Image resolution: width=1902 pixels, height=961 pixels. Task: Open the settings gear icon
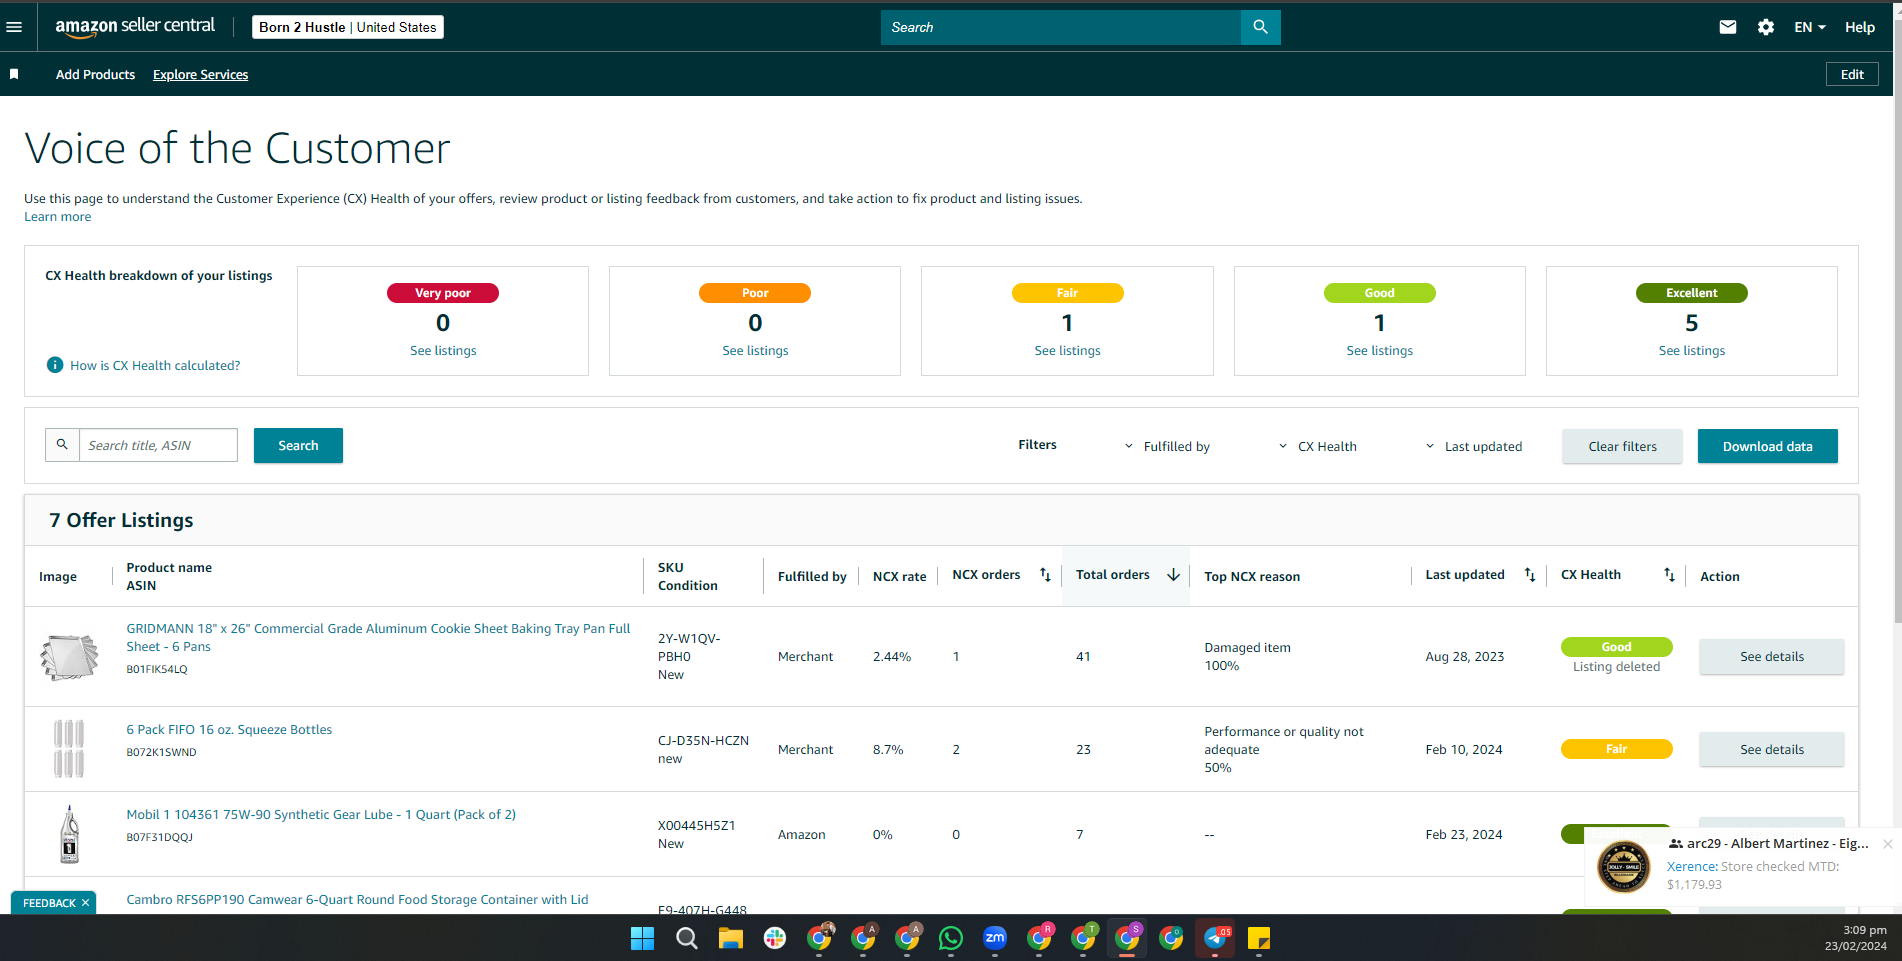pos(1766,27)
